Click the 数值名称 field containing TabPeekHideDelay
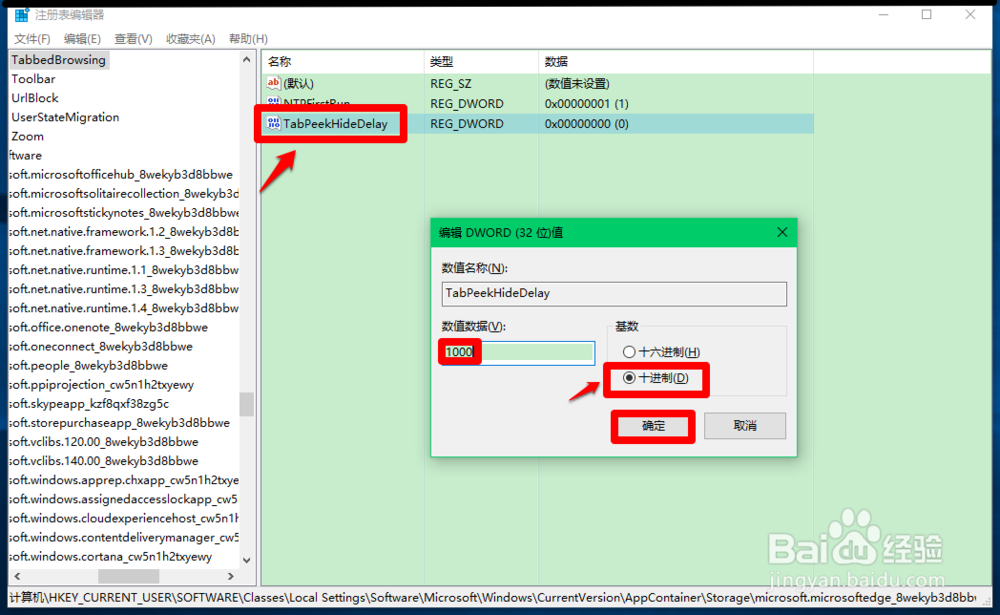The width and height of the screenshot is (1000, 615). click(614, 294)
